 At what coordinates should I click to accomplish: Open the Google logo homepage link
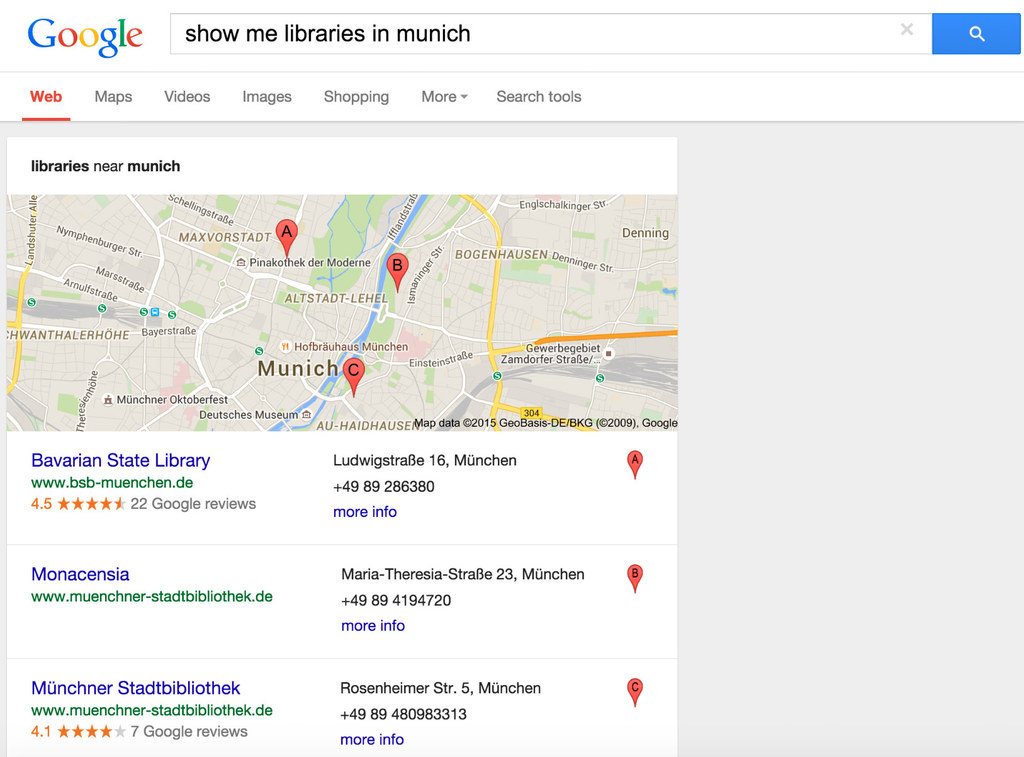coord(85,36)
